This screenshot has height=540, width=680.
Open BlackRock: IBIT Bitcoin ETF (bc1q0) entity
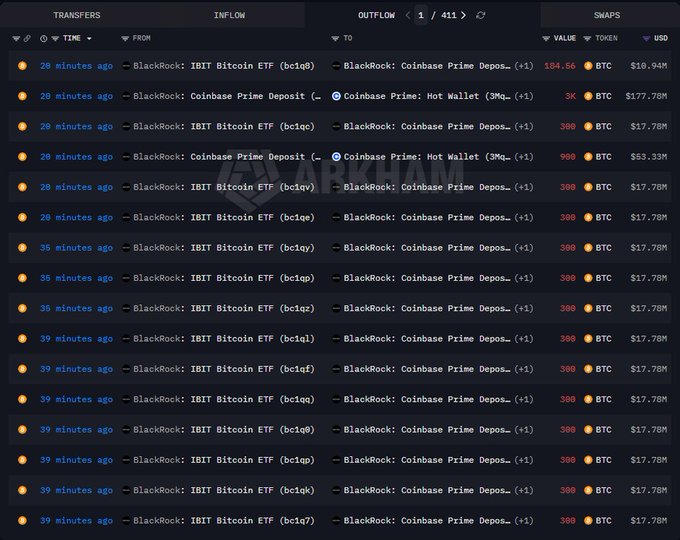tap(224, 430)
